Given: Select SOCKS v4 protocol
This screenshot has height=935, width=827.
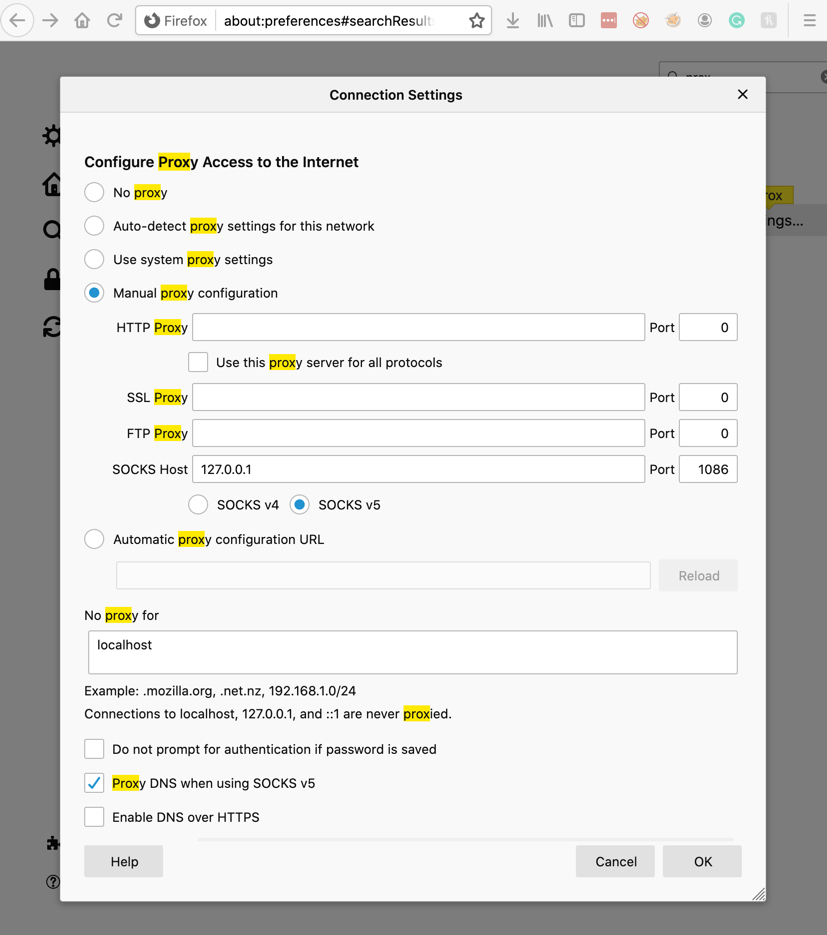Looking at the screenshot, I should tap(198, 505).
